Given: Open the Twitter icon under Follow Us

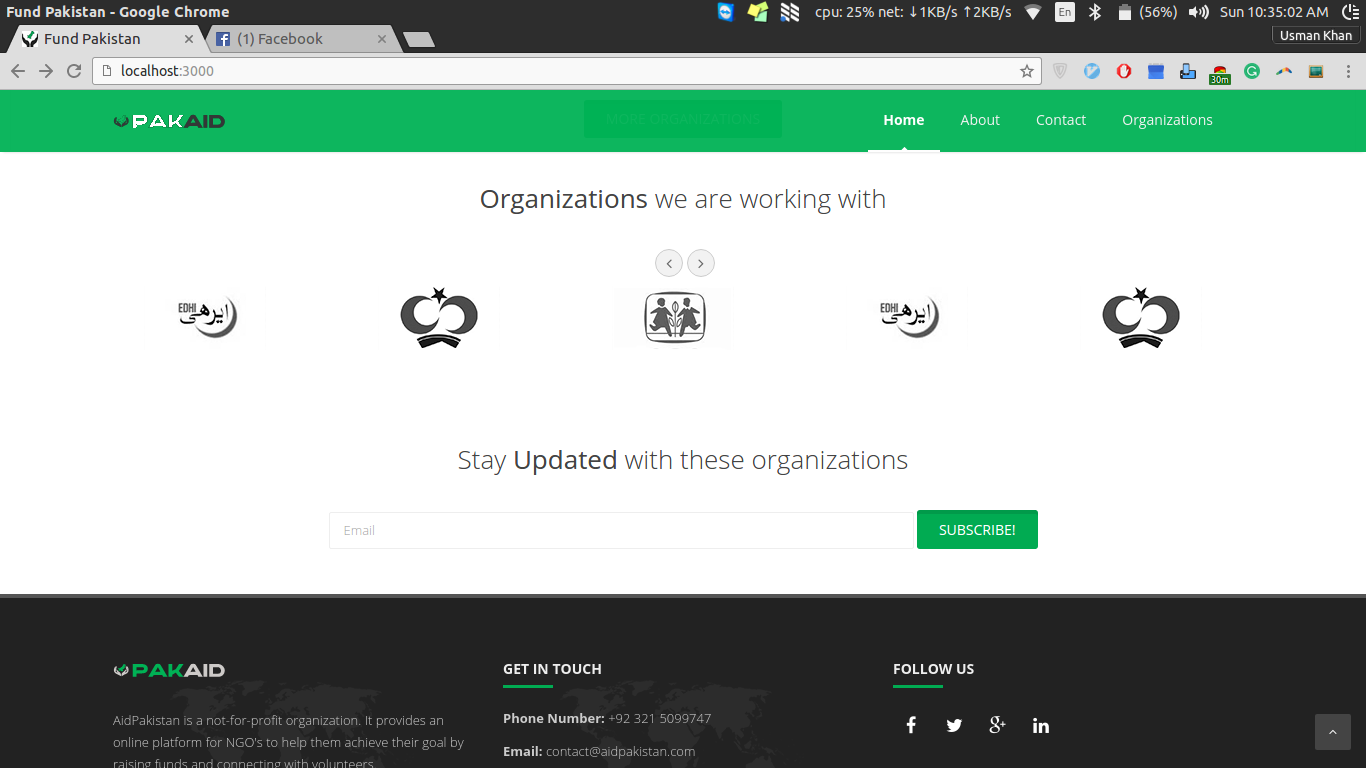Looking at the screenshot, I should click(x=954, y=725).
